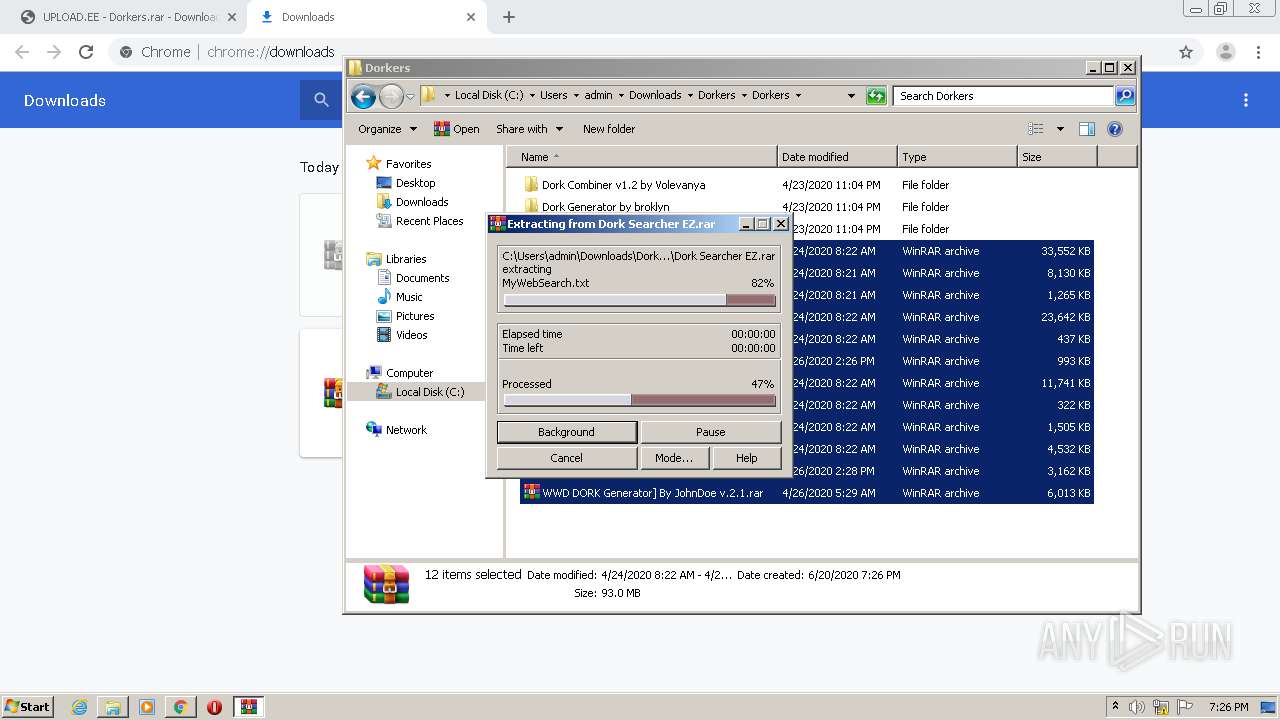Open the Documents library

(x=422, y=278)
